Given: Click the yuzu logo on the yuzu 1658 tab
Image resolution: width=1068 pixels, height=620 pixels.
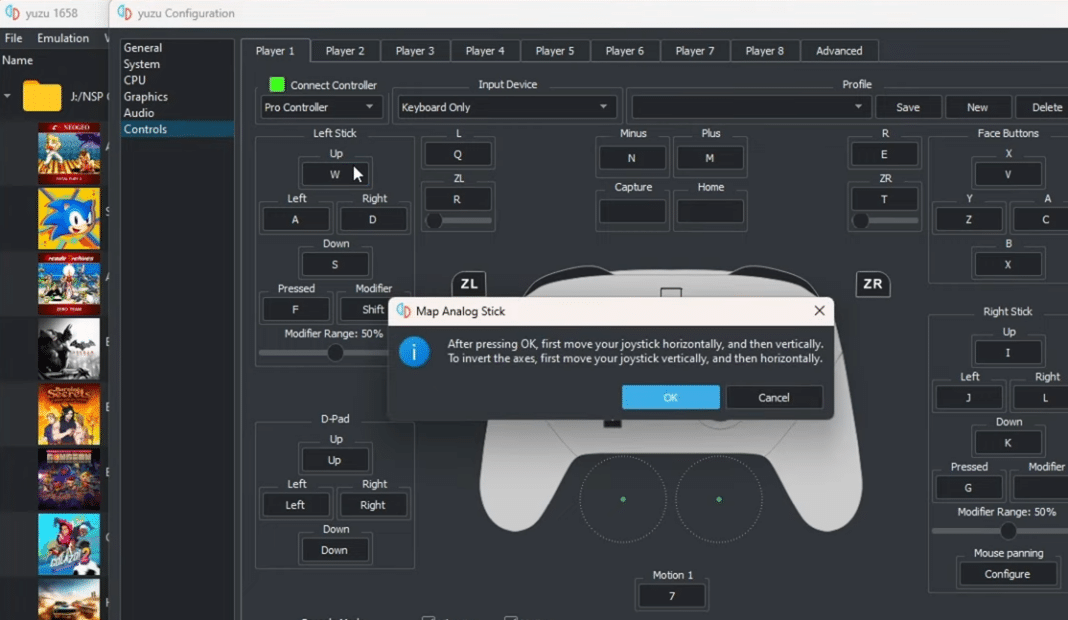Looking at the screenshot, I should [14, 13].
